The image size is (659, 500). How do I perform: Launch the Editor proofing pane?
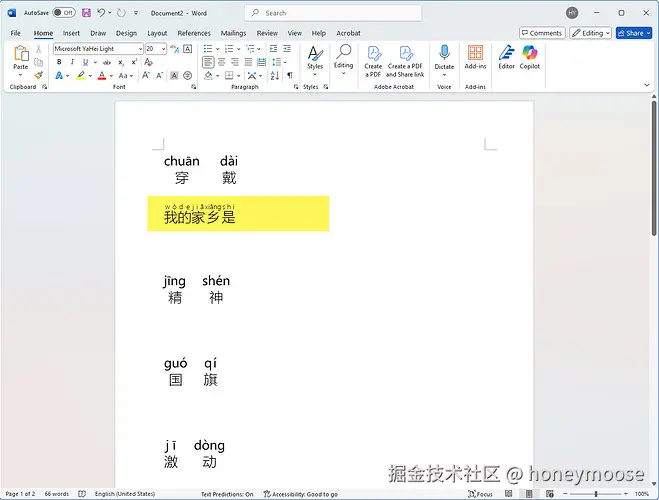pyautogui.click(x=506, y=57)
